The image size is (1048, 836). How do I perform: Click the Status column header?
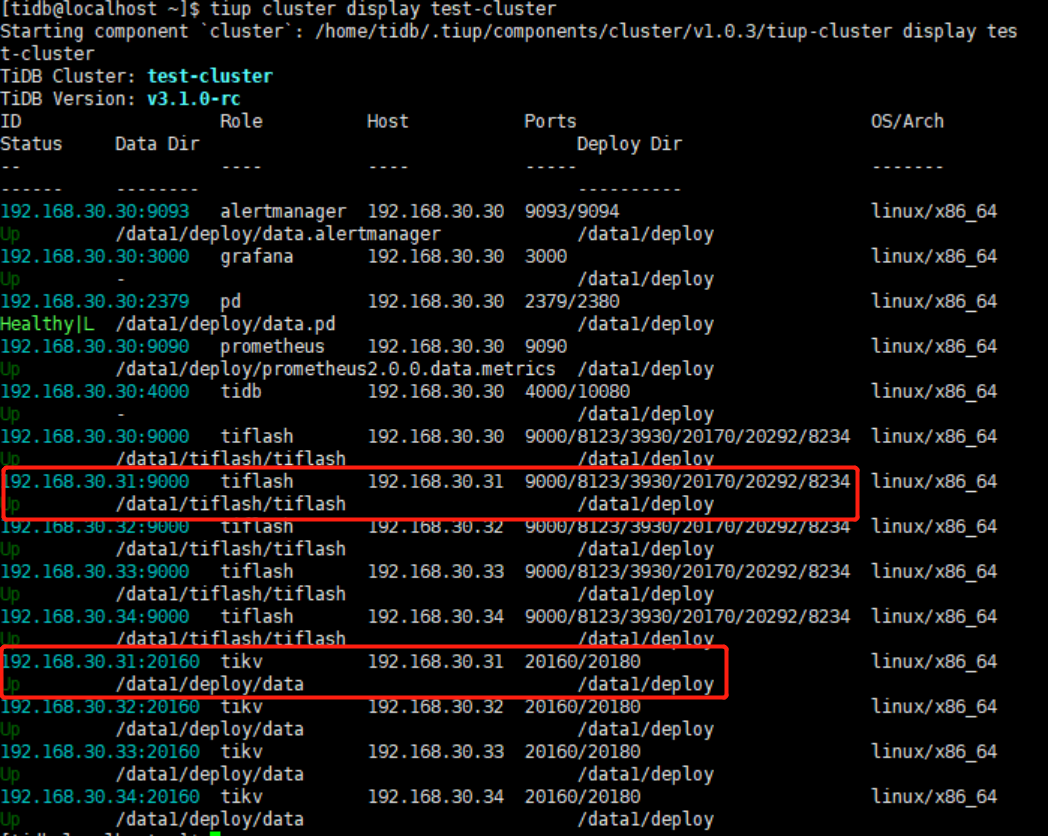[x=31, y=144]
